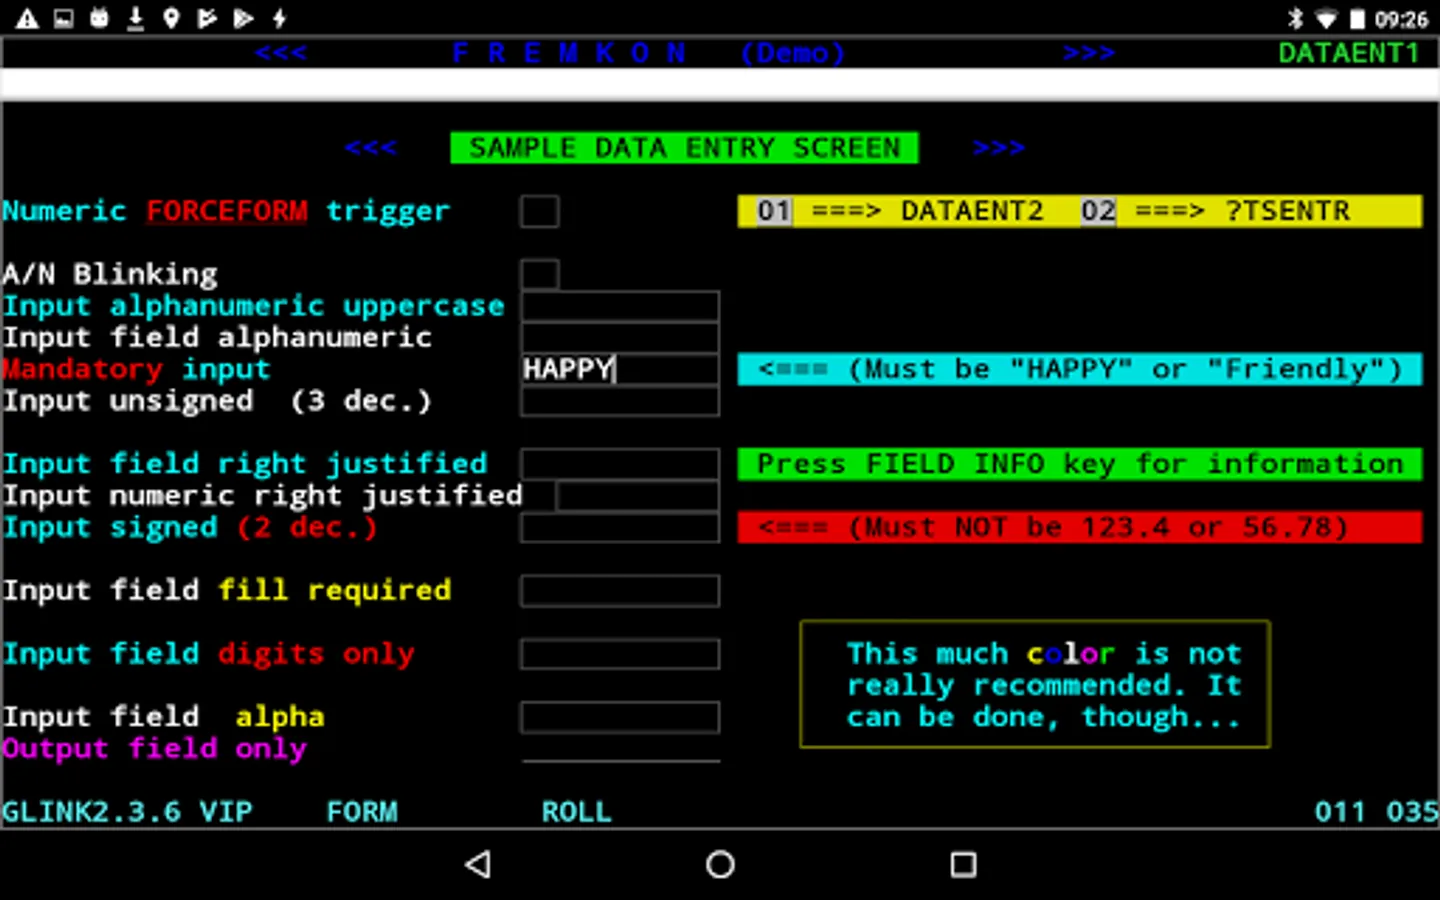Select the Input unsigned (3 dec.) field
Viewport: 1440px width, 900px height.
pyautogui.click(x=620, y=401)
